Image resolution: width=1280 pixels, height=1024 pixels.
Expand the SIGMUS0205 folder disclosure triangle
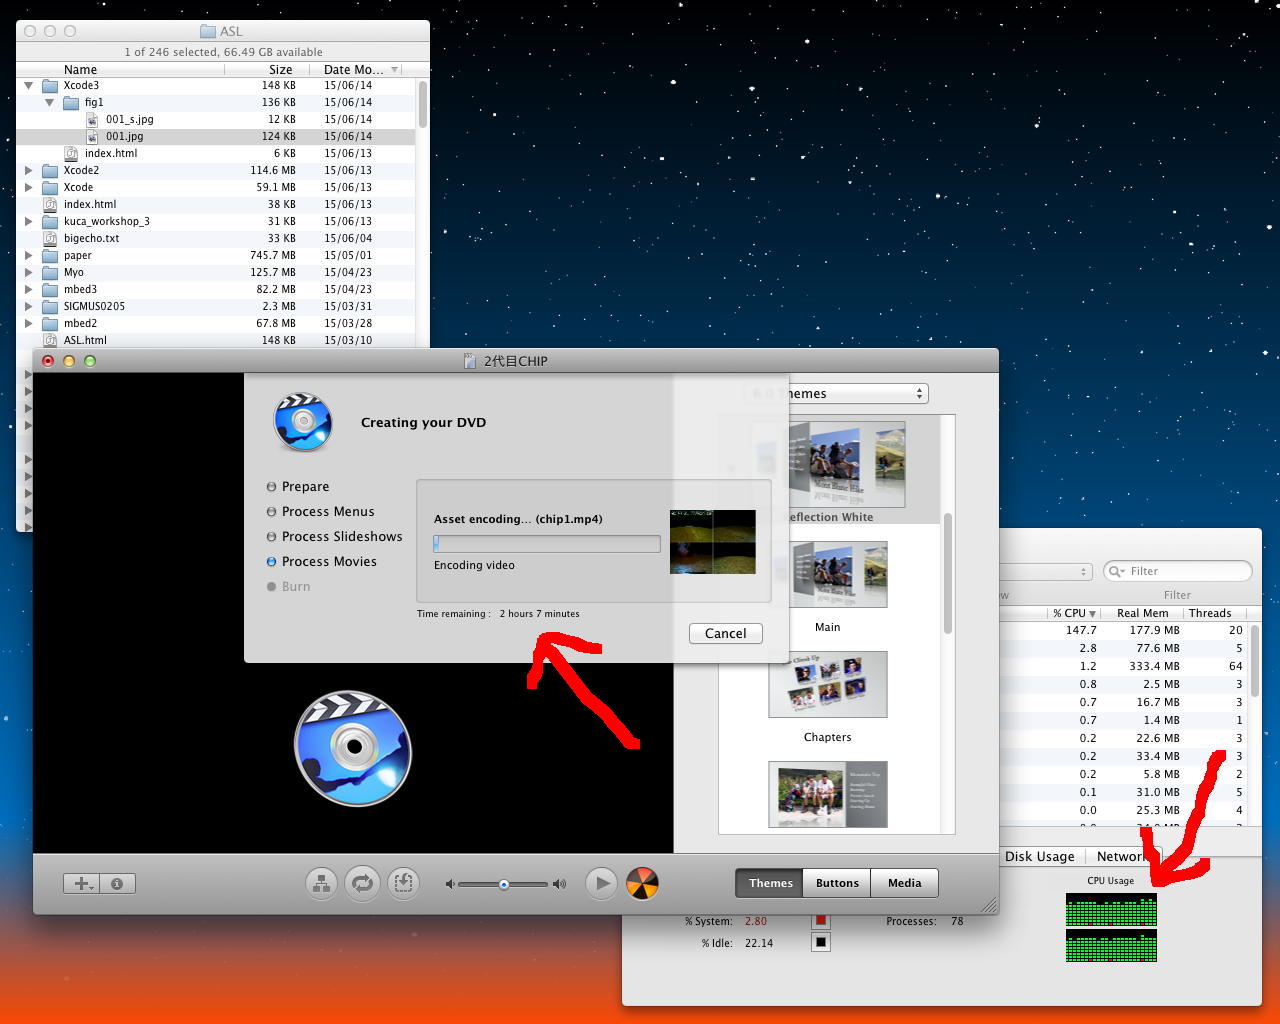coord(29,306)
